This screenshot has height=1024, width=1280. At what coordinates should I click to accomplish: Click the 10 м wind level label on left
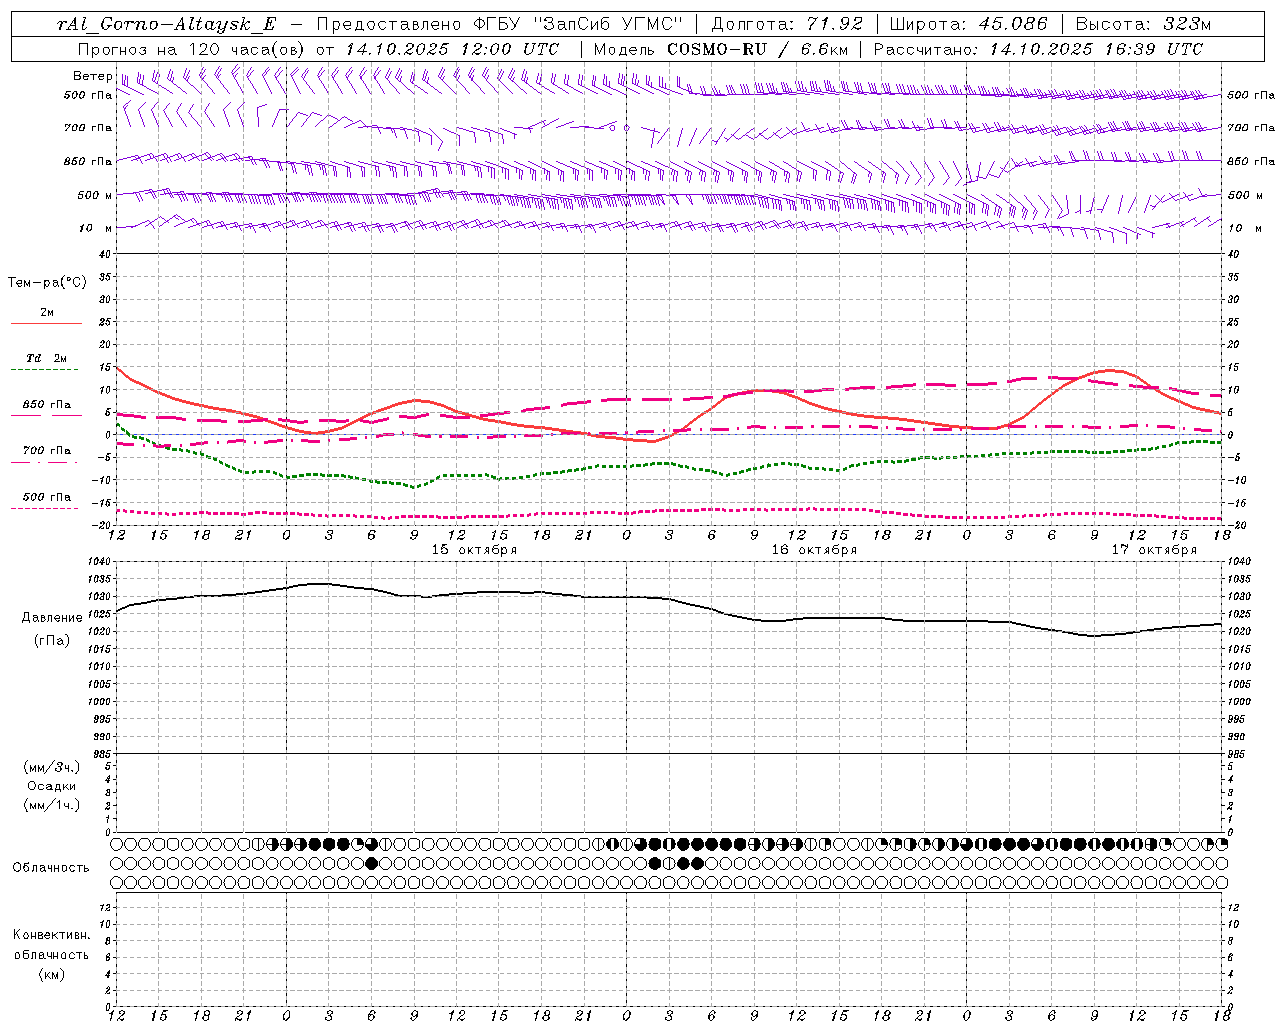pyautogui.click(x=95, y=228)
